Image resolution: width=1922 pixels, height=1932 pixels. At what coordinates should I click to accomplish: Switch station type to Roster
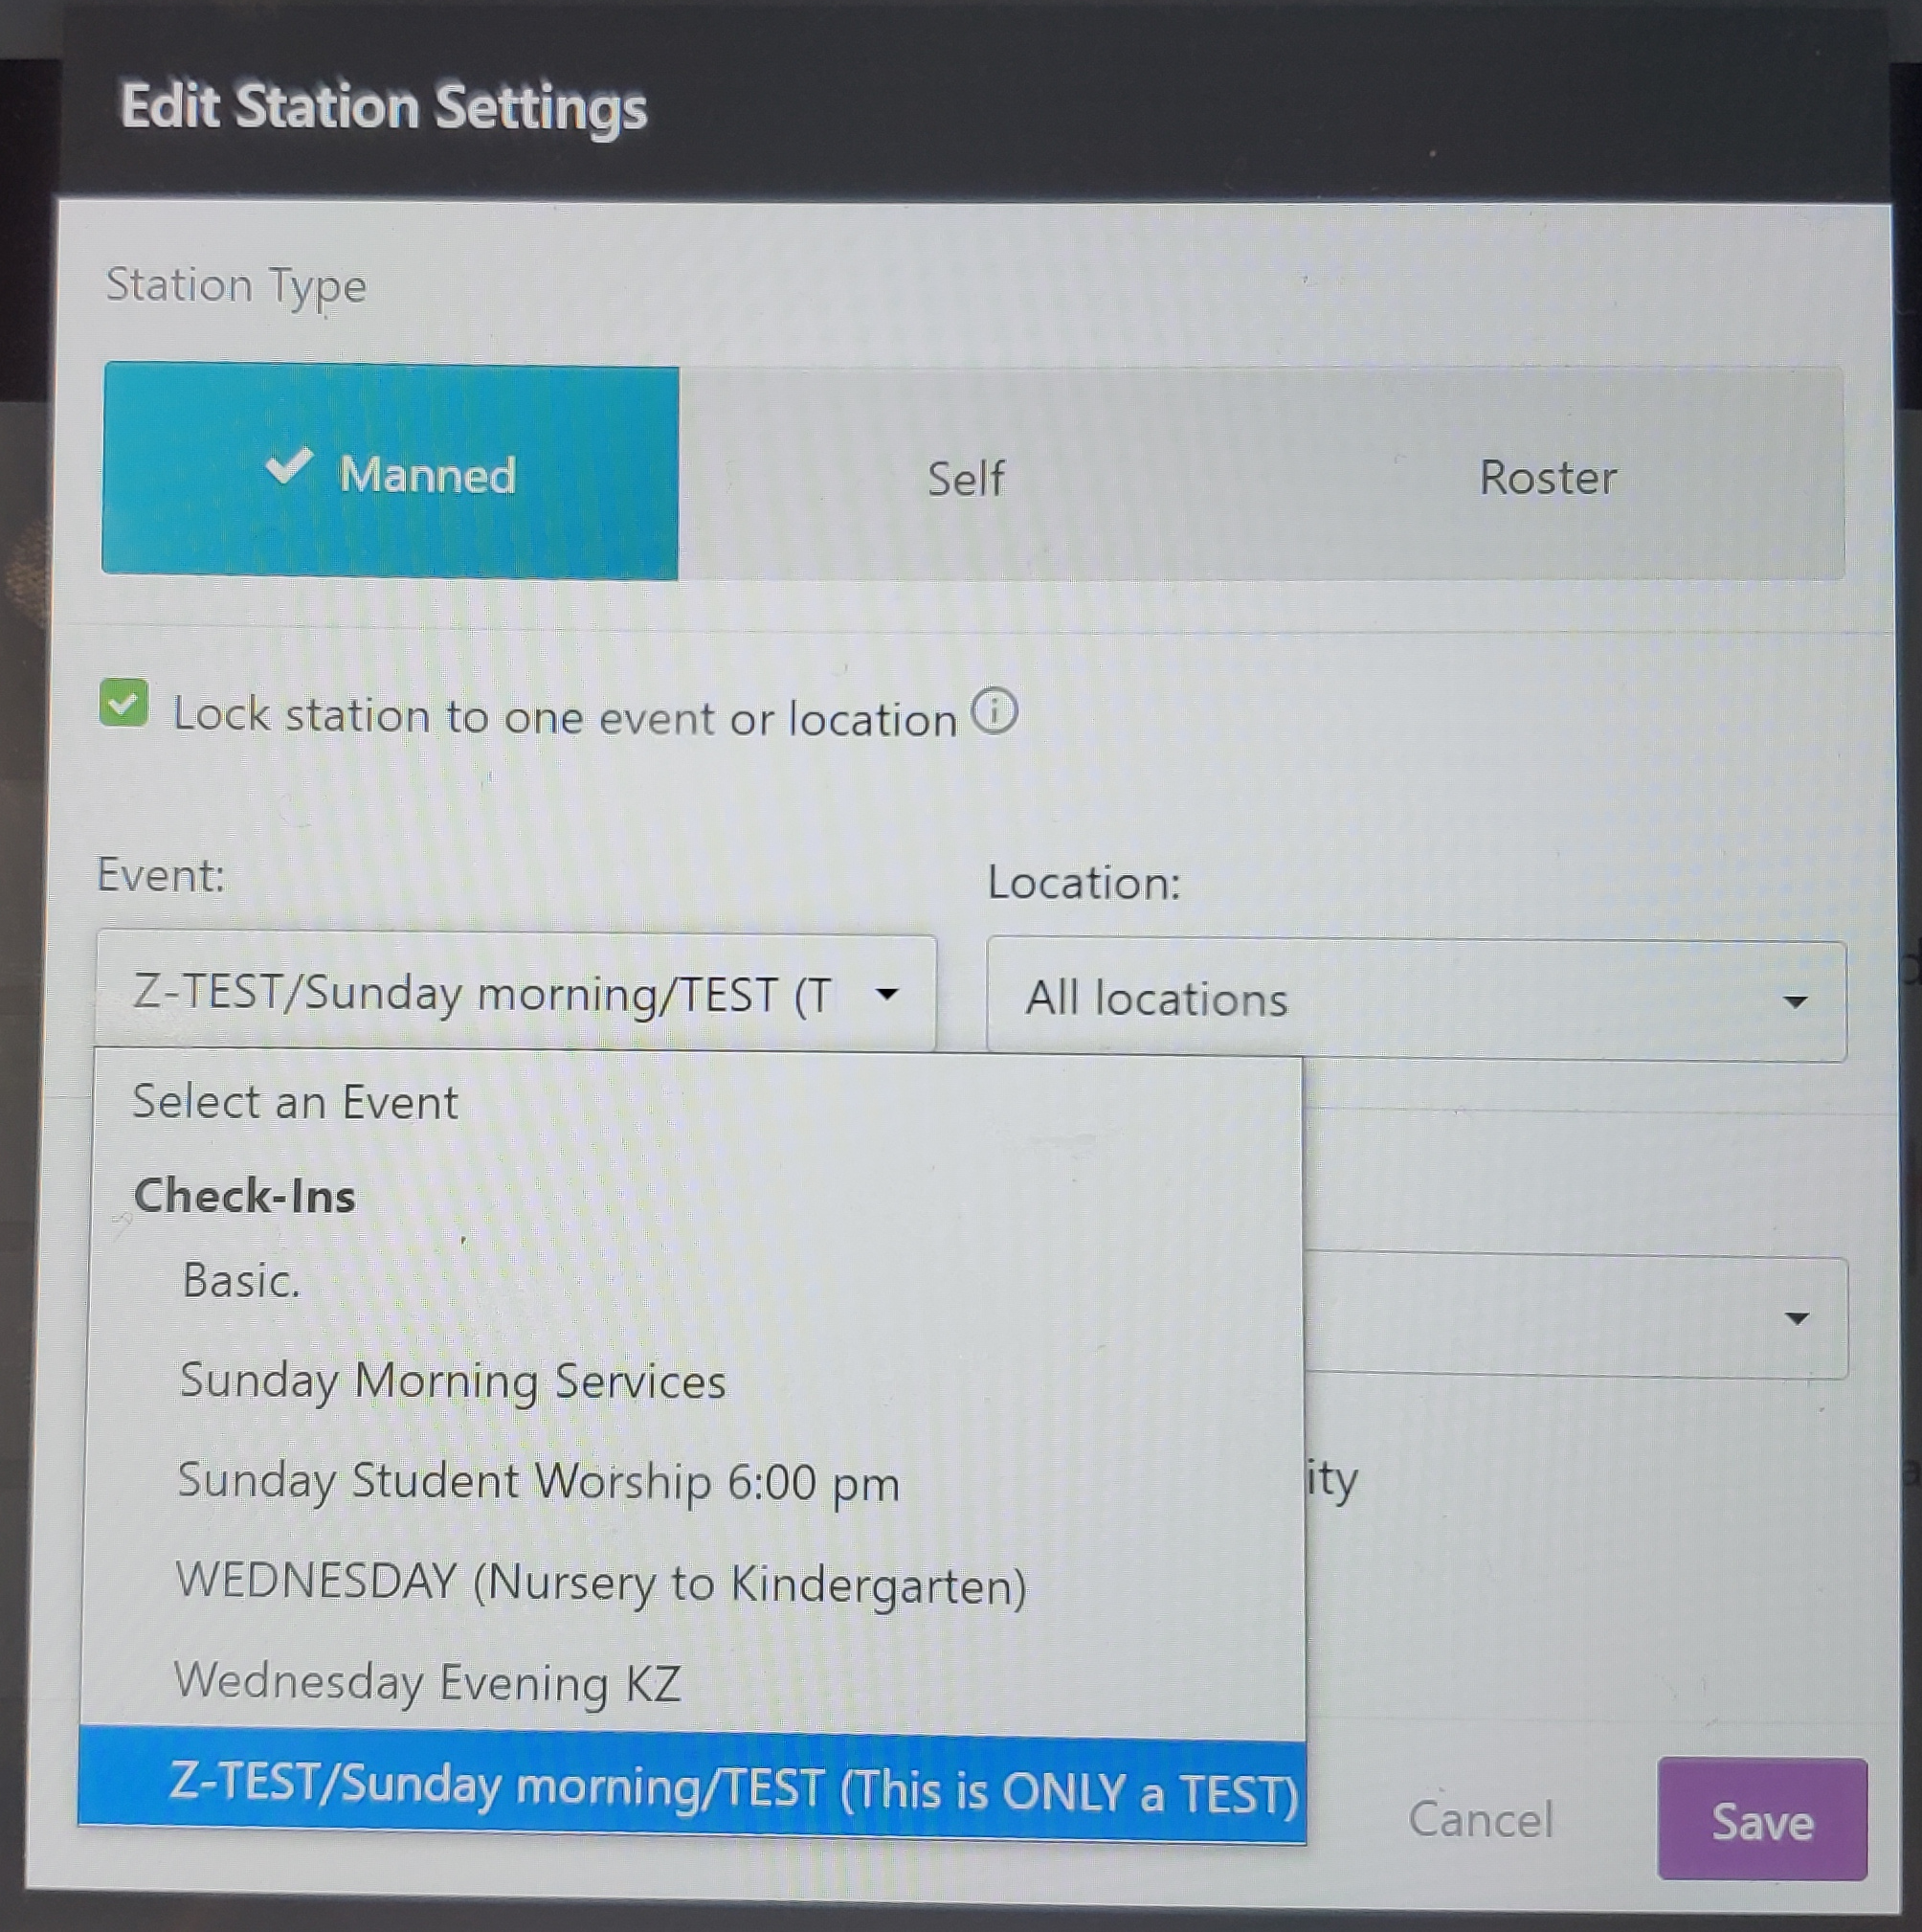[x=1547, y=477]
